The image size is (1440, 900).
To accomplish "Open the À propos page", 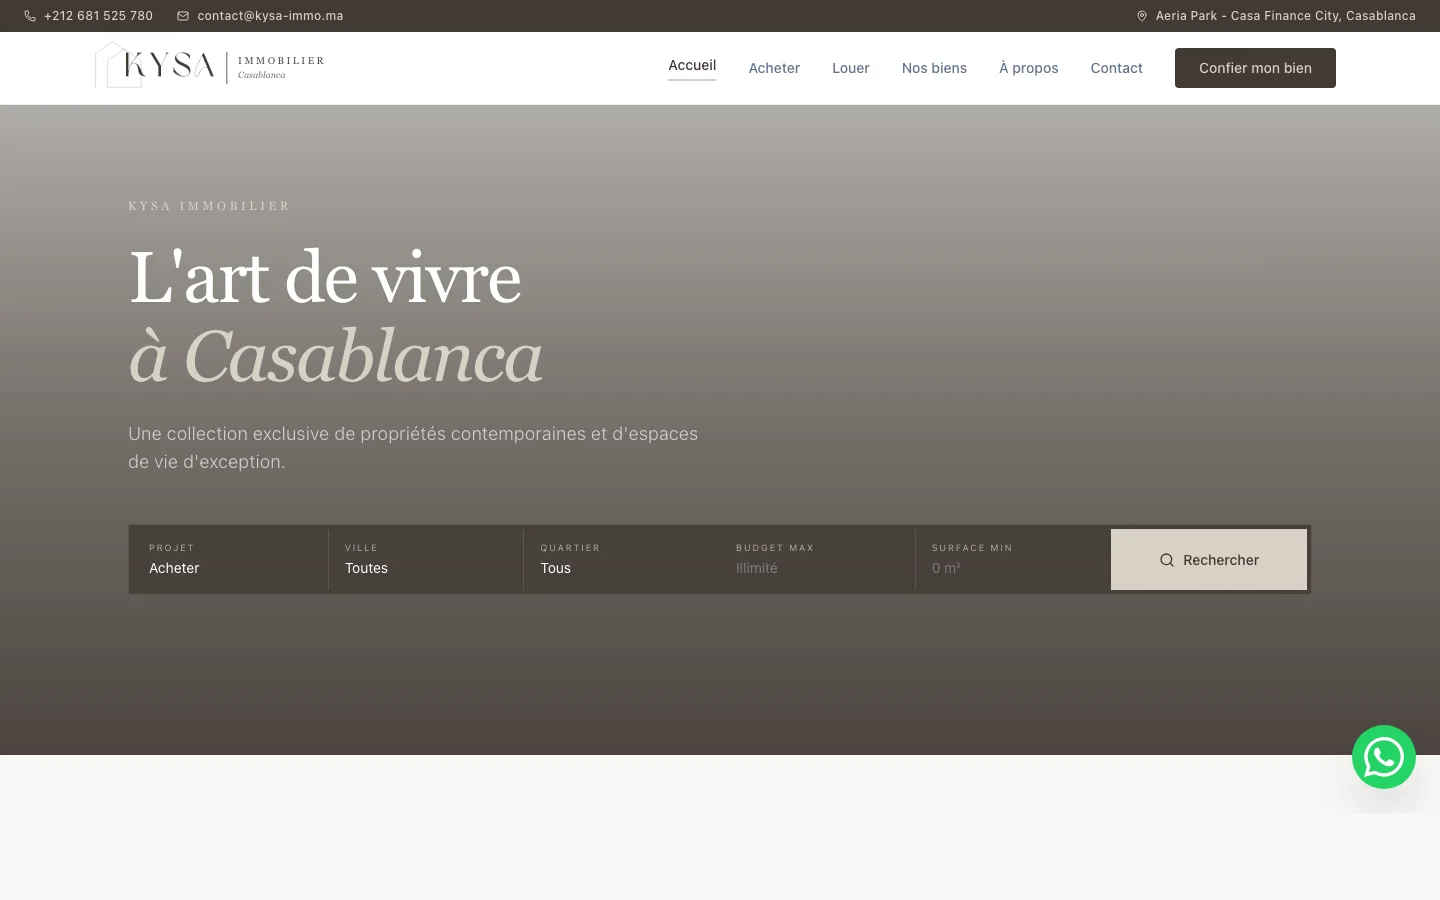I will click(x=1028, y=67).
